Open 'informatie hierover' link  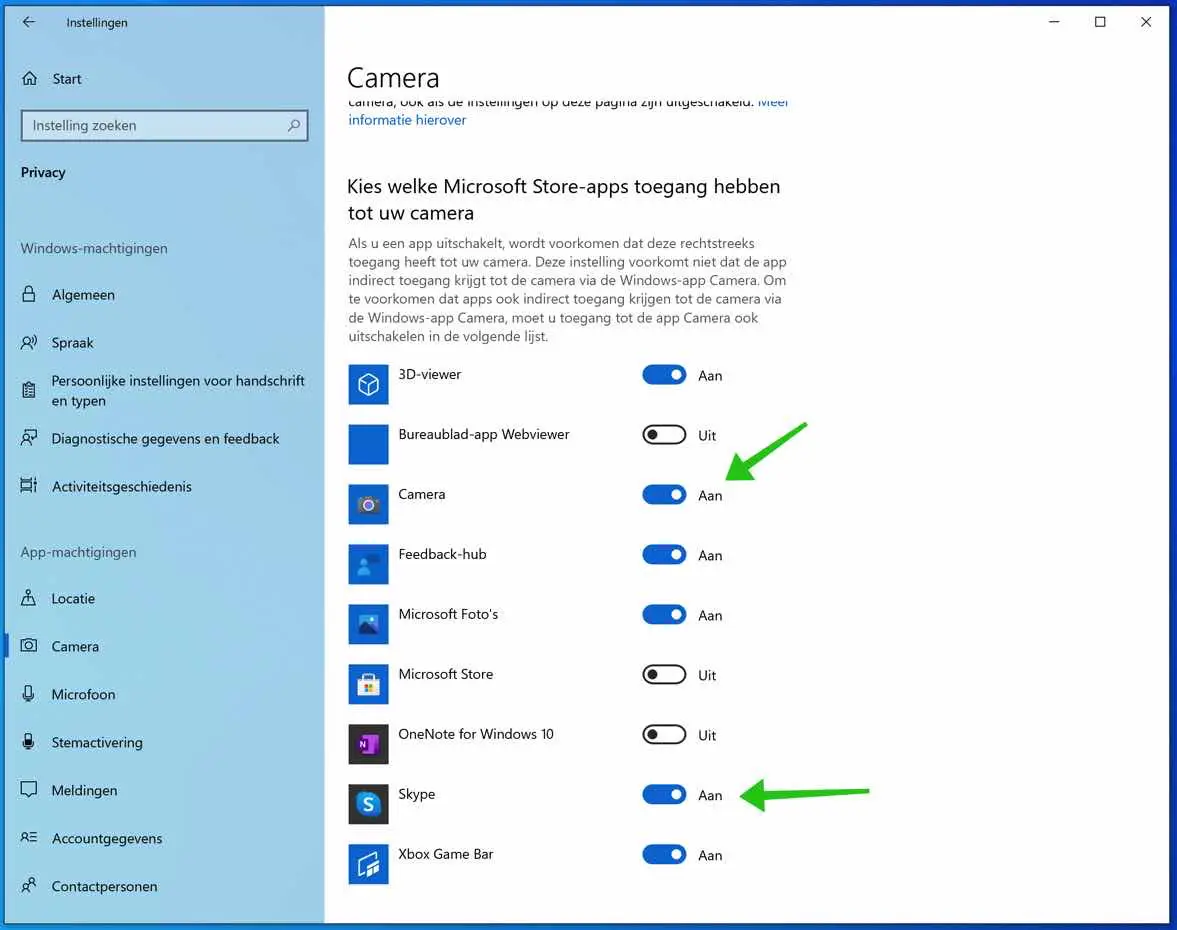pos(407,120)
